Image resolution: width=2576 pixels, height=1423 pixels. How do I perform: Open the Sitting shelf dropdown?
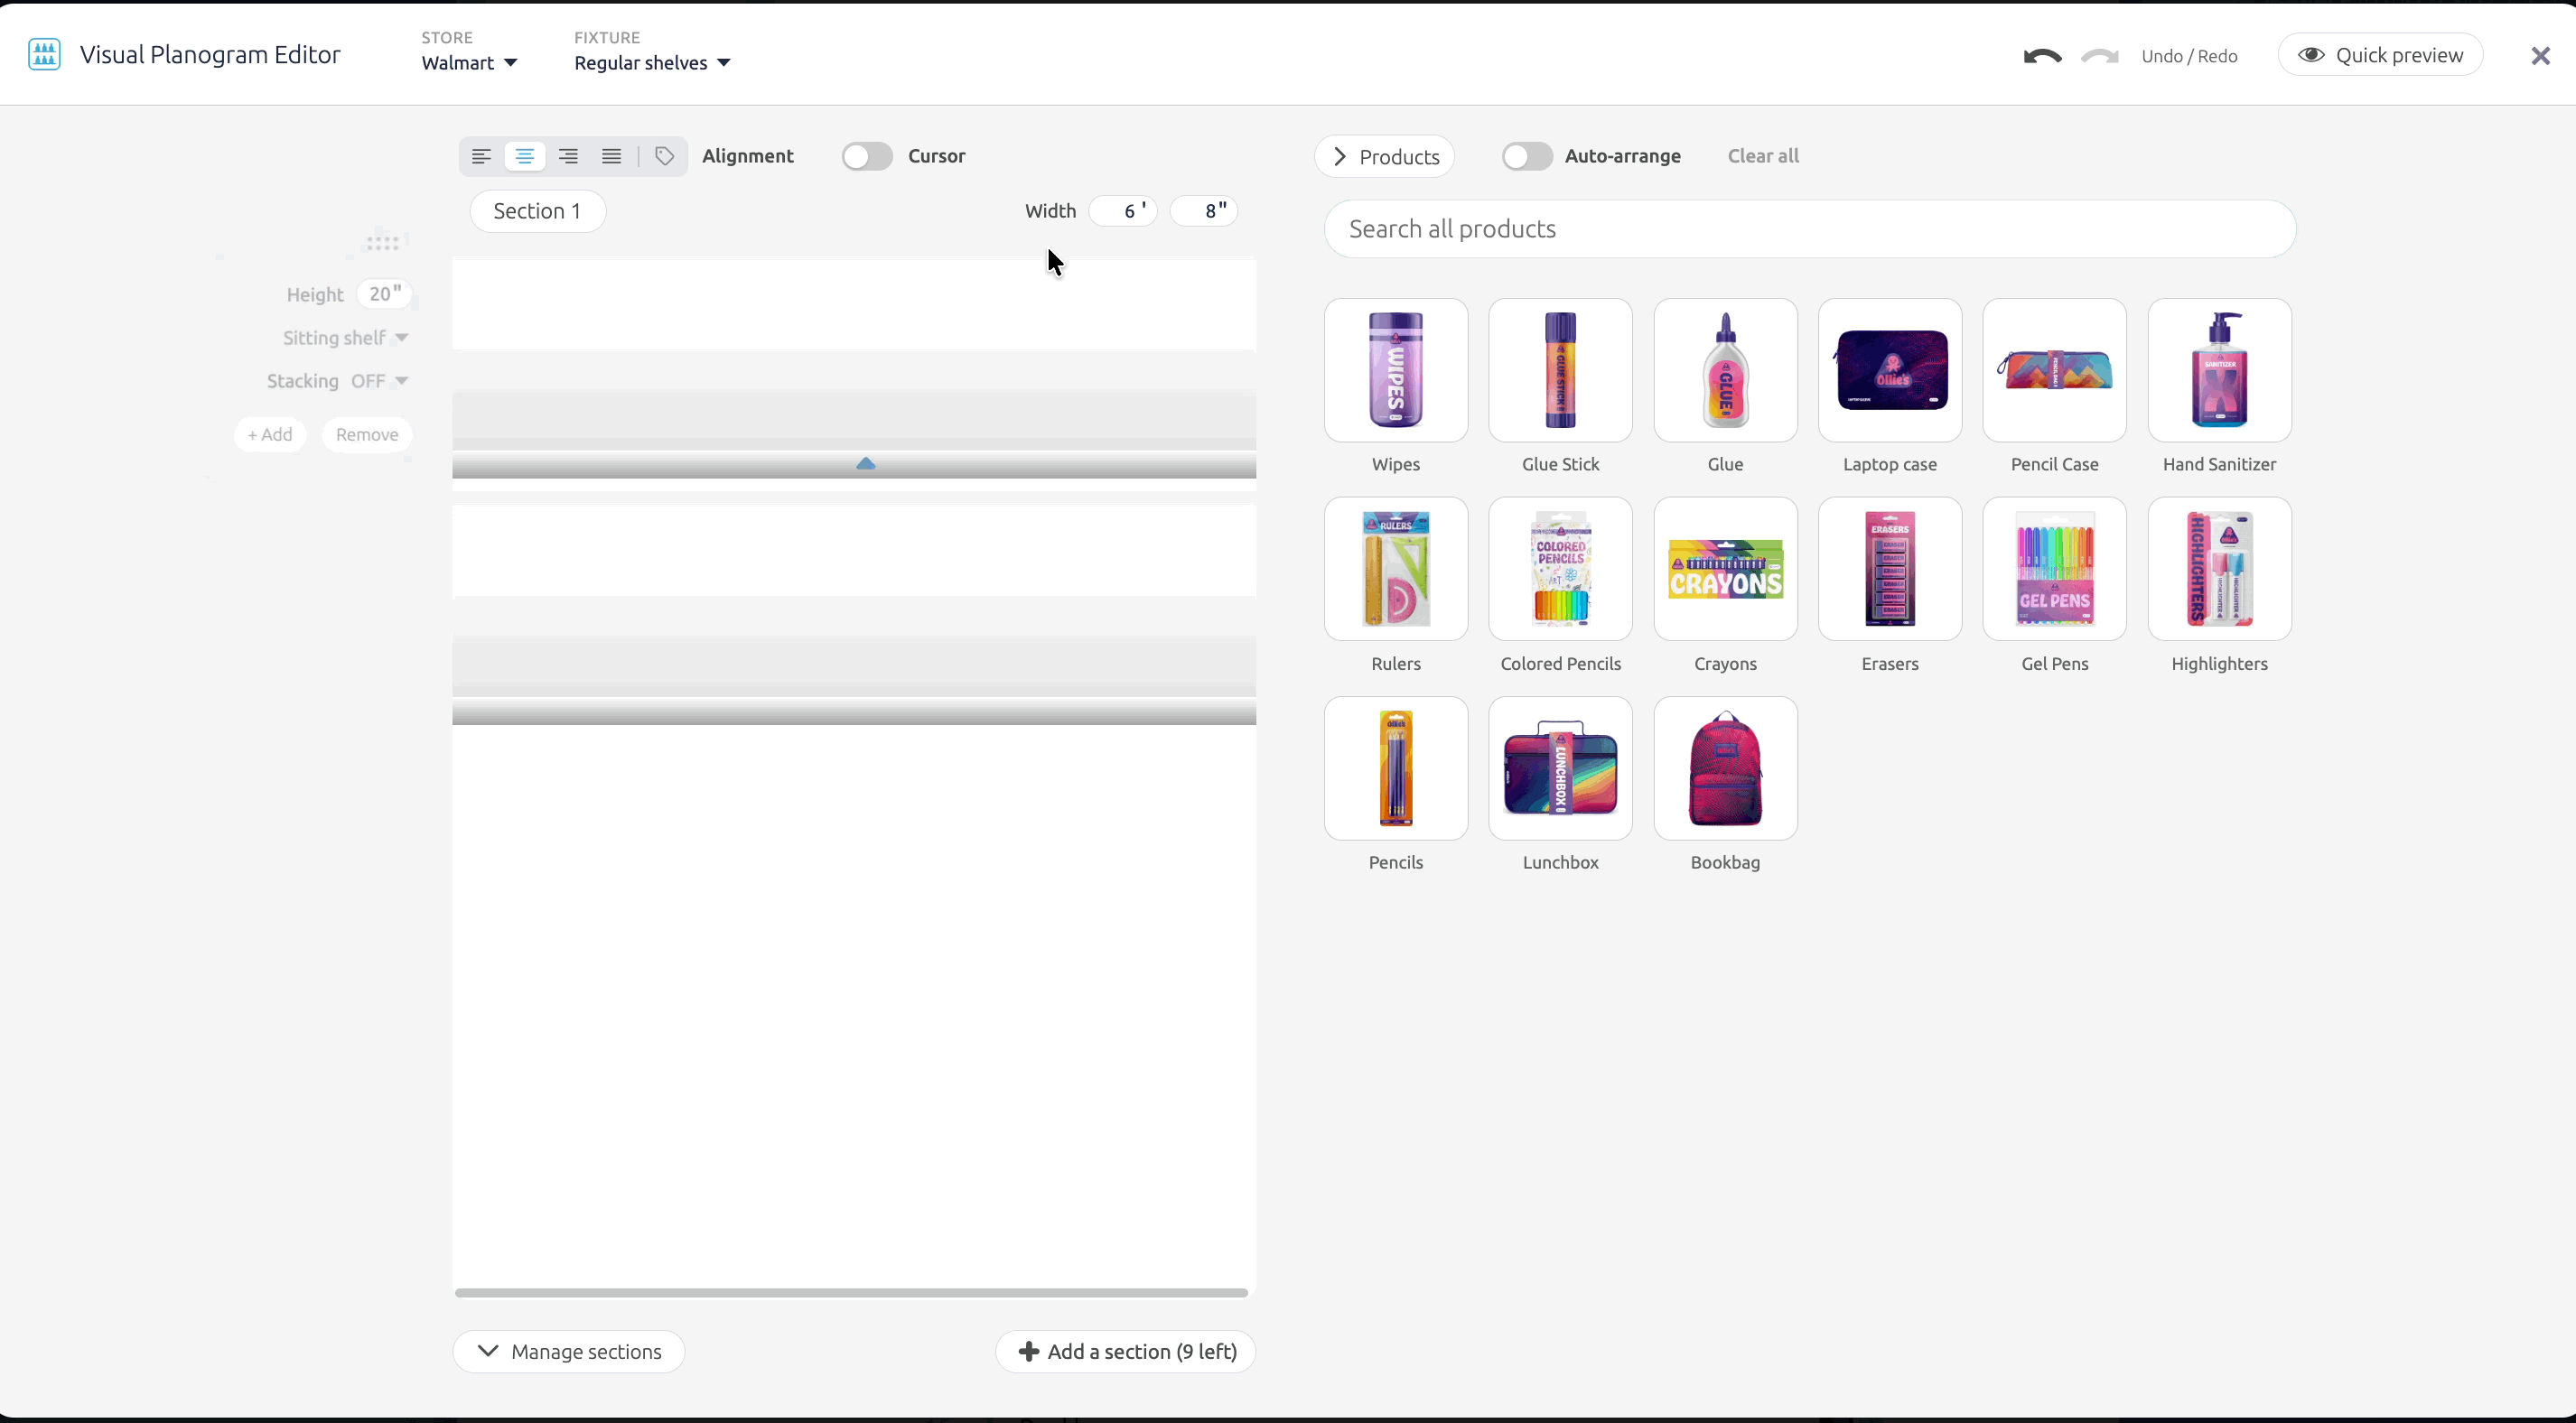[345, 338]
